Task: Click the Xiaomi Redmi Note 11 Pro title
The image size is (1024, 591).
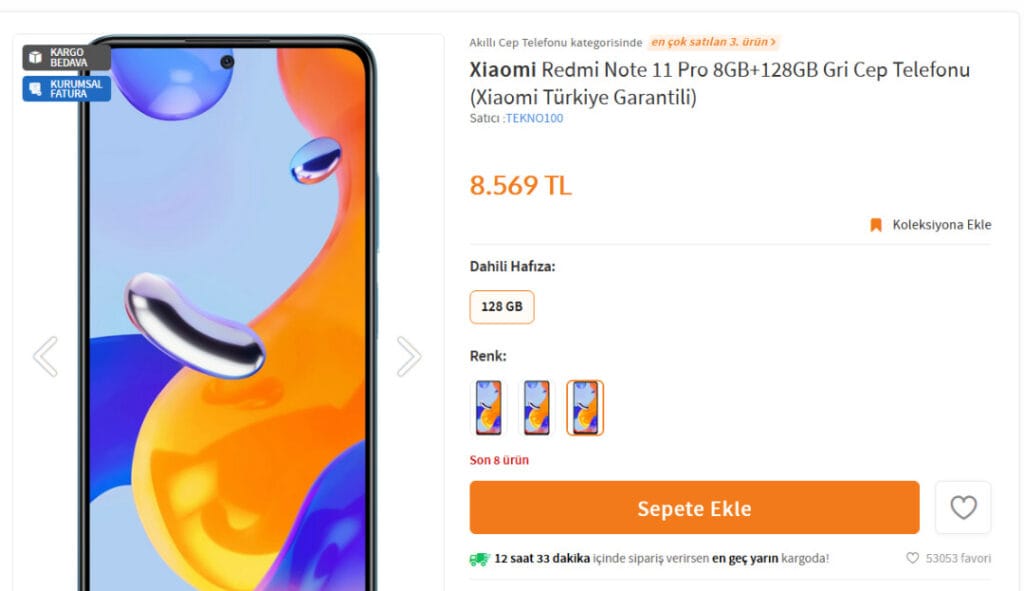Action: (x=720, y=83)
